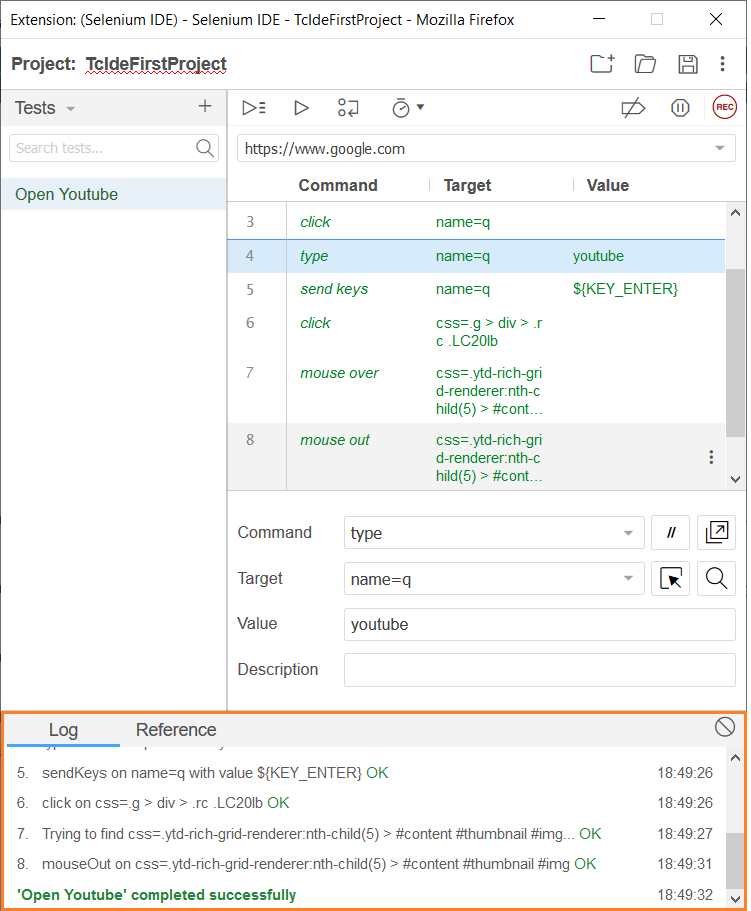
Task: Click the Step over current command icon
Action: click(x=348, y=107)
